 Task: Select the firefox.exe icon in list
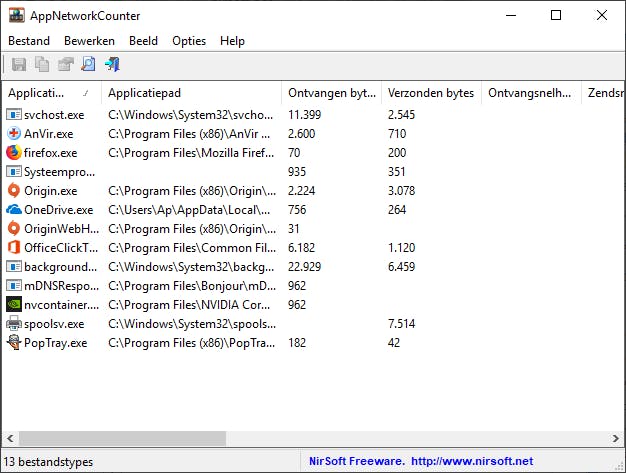14,153
